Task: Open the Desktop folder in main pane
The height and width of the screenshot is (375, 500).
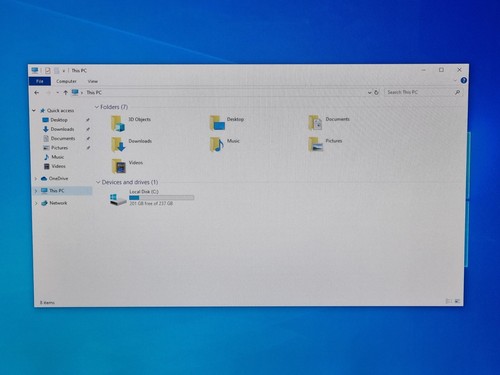Action: click(227, 123)
